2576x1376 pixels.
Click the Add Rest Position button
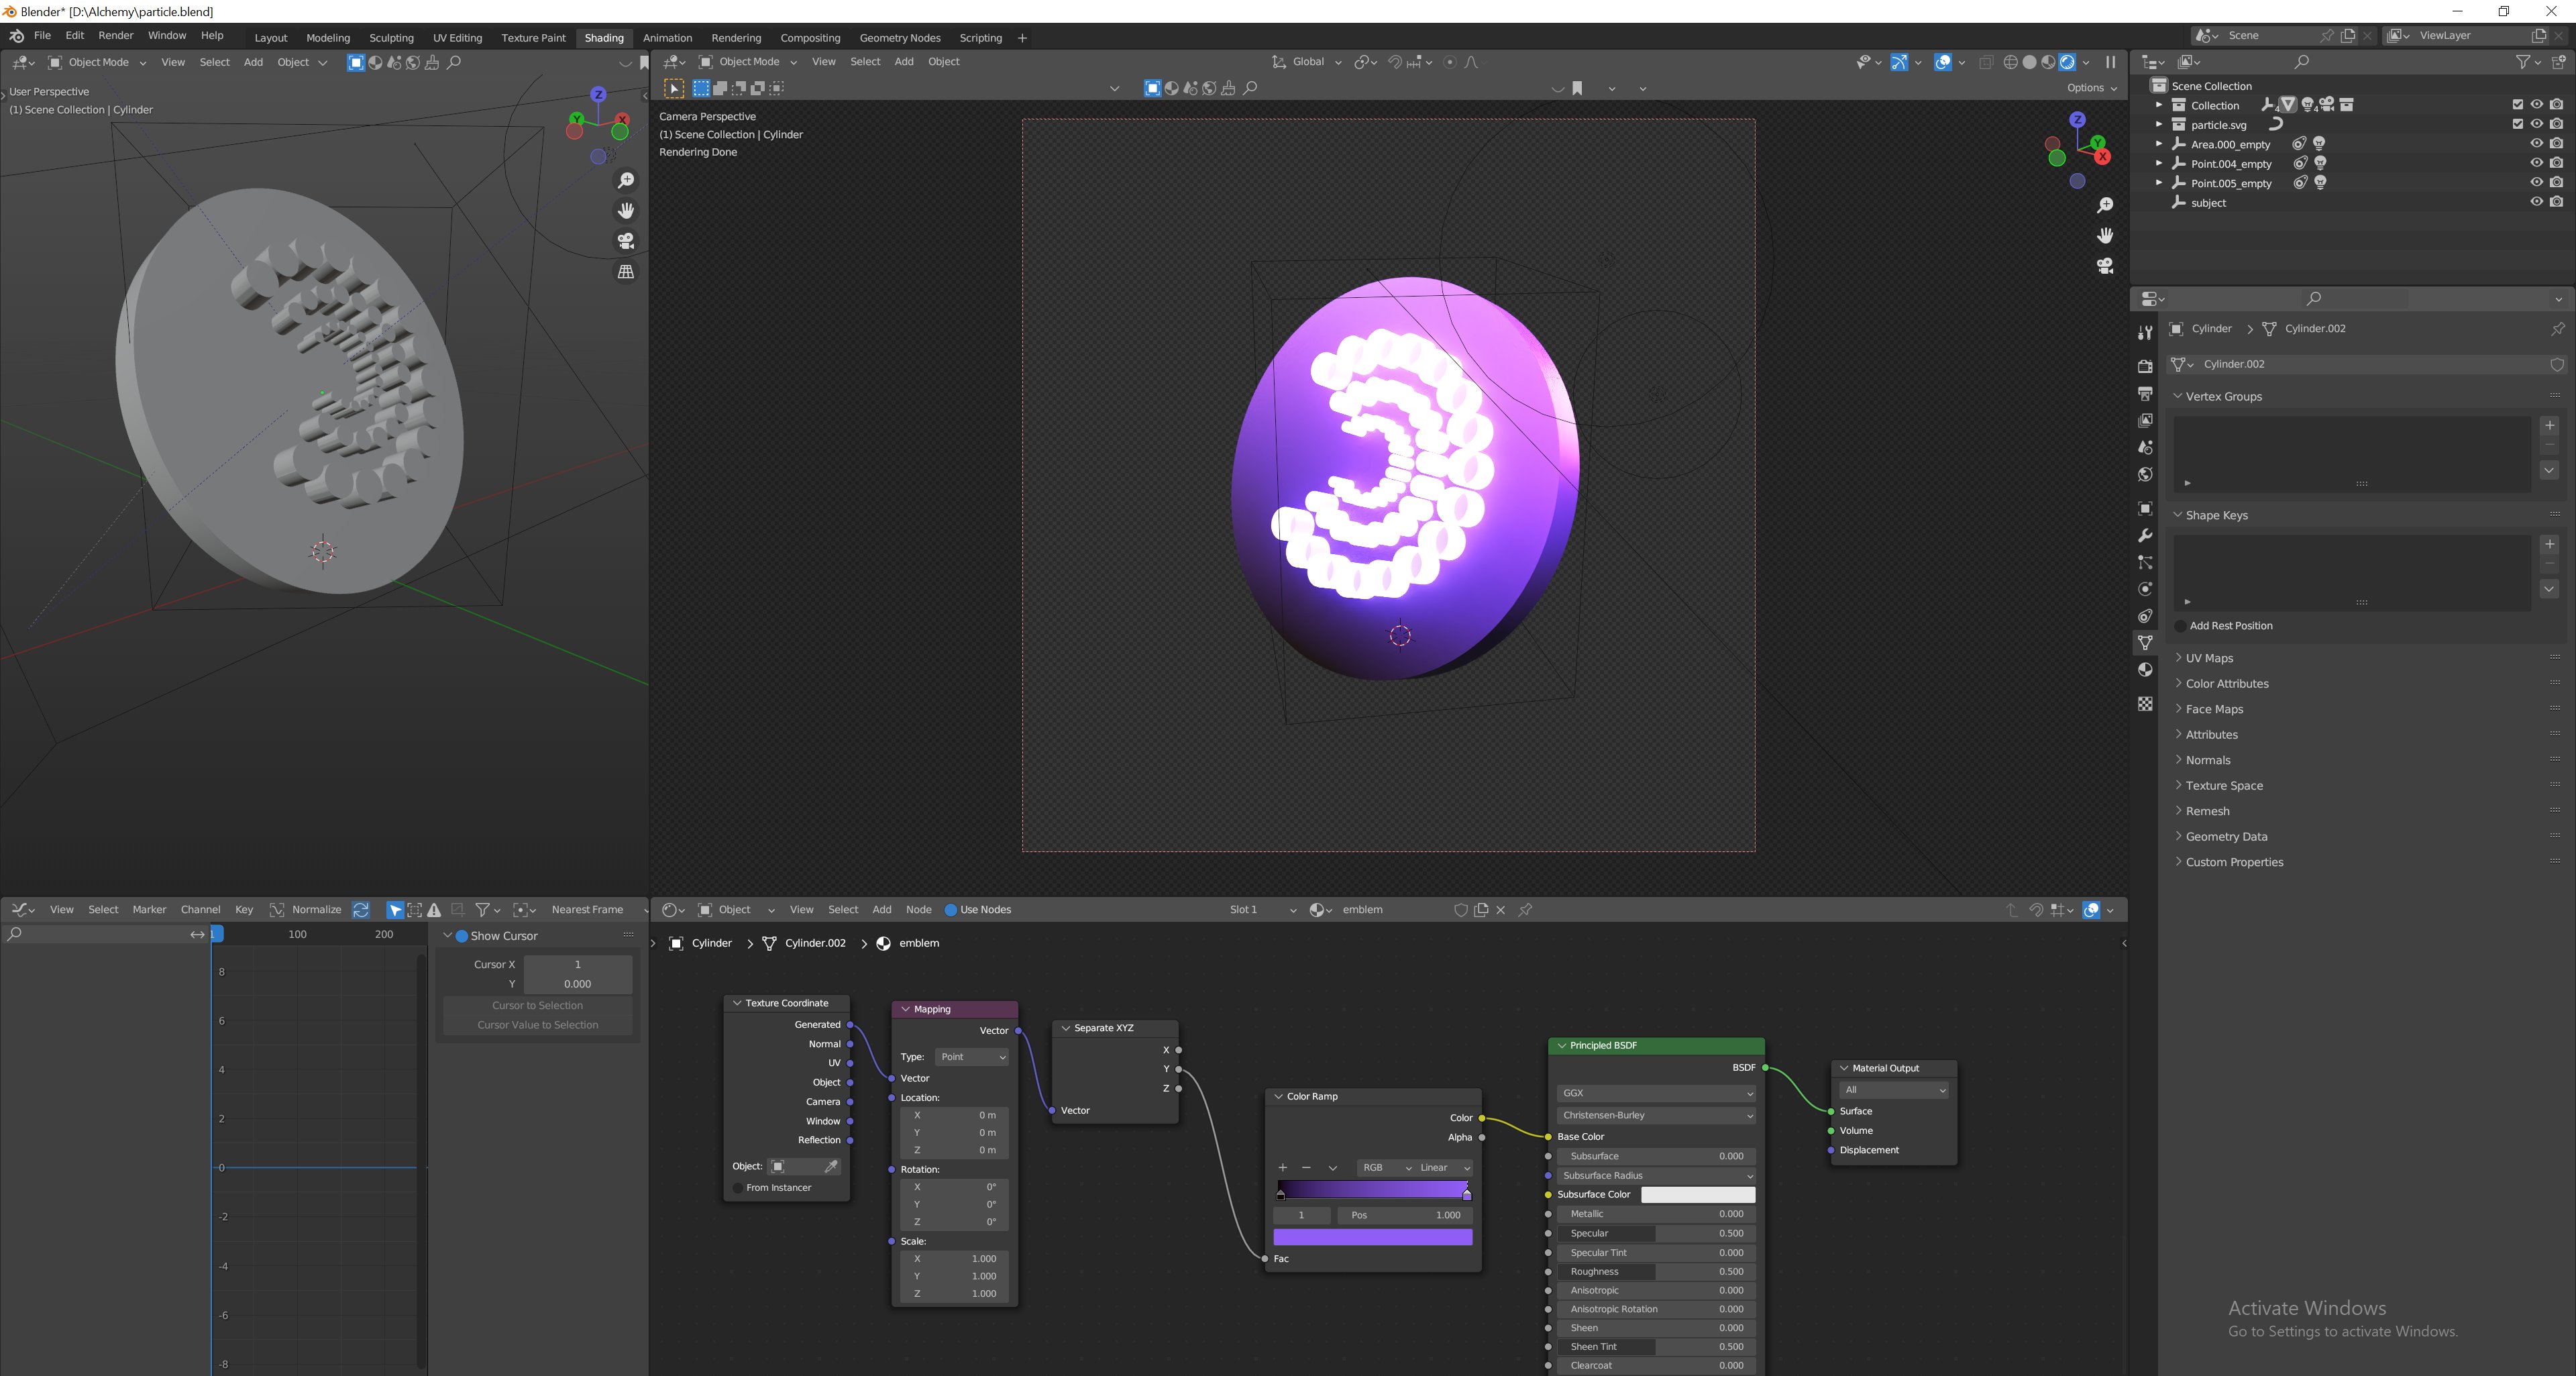pyautogui.click(x=2230, y=626)
